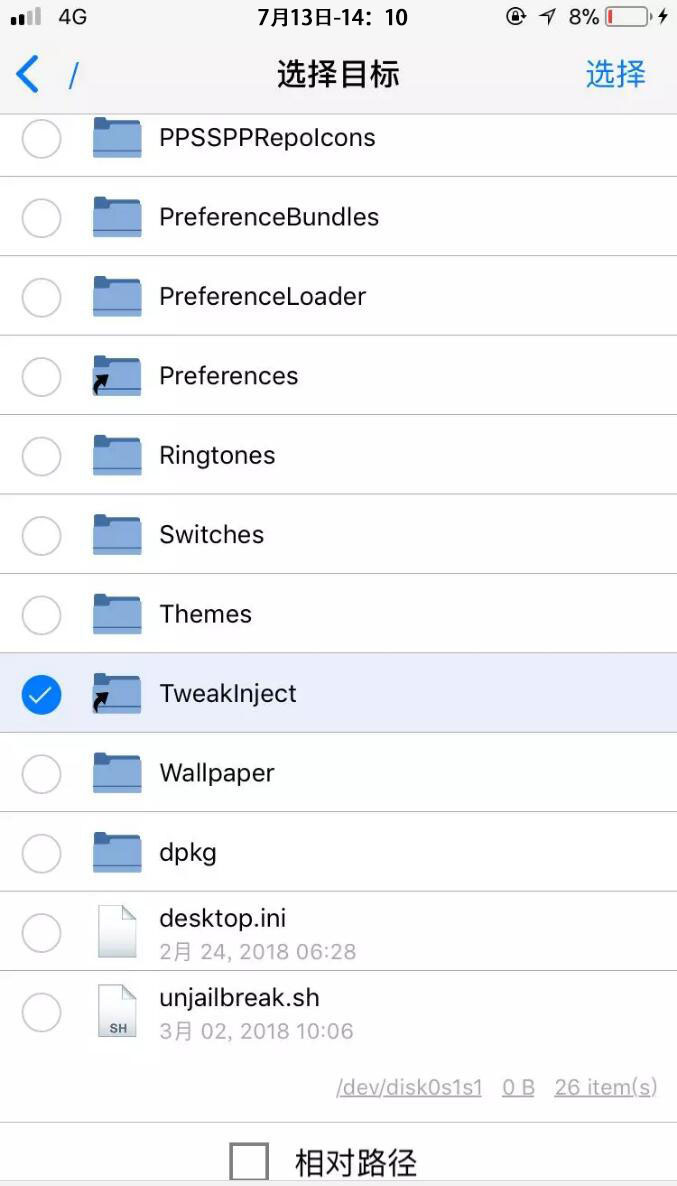The width and height of the screenshot is (677, 1186).
Task: Click the SH script icon for unjailbreak.sh
Action: point(116,1011)
